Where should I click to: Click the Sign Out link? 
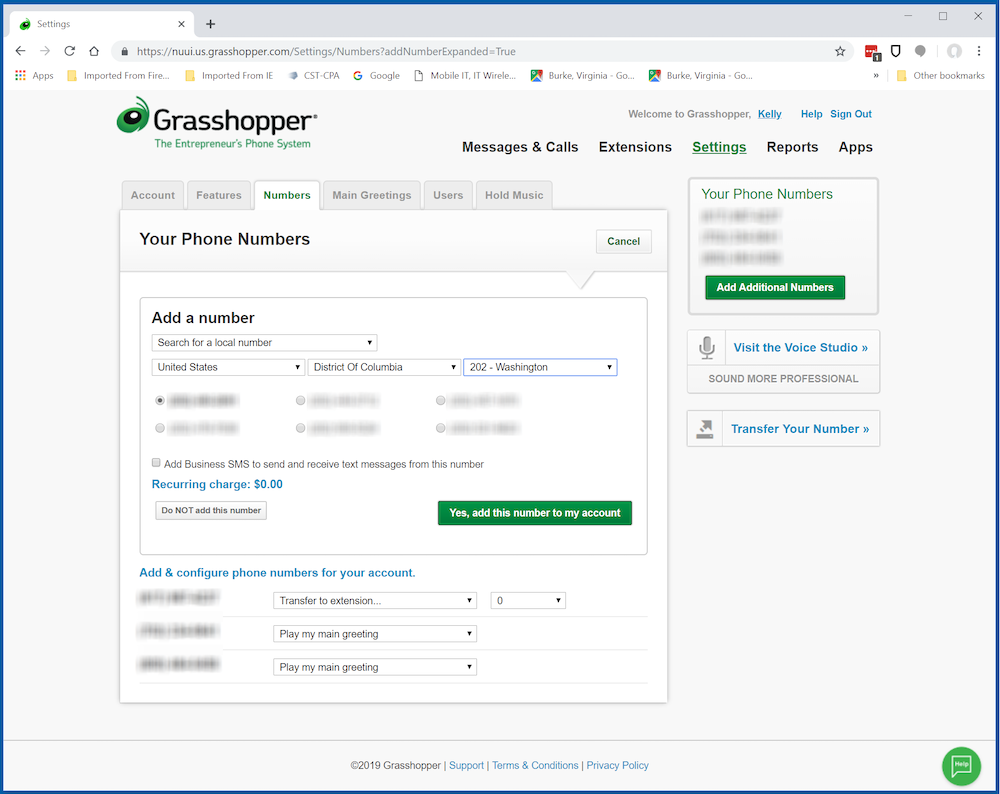point(851,114)
